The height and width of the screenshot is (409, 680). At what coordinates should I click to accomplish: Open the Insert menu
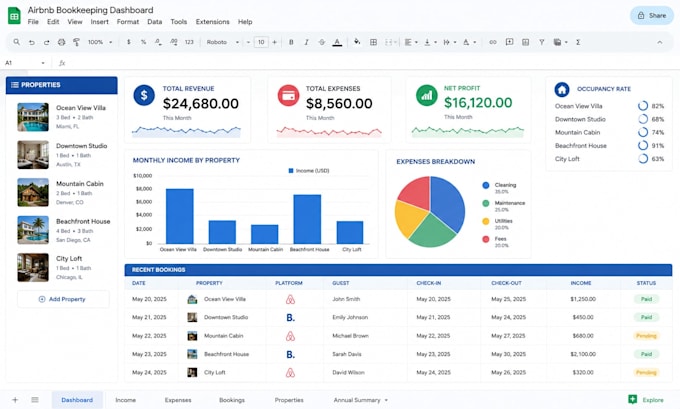[99, 22]
